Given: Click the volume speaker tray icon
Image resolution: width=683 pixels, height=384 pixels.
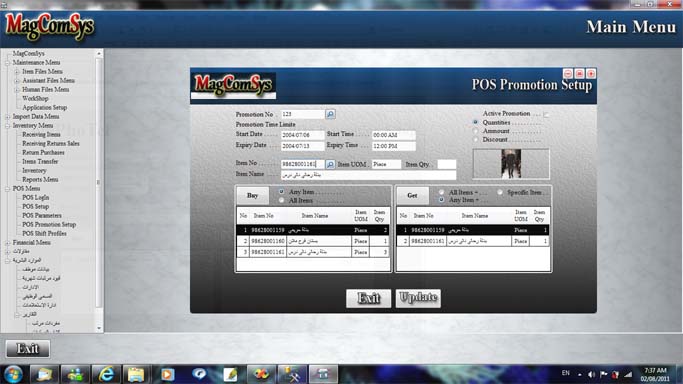Looking at the screenshot, I should coord(591,374).
